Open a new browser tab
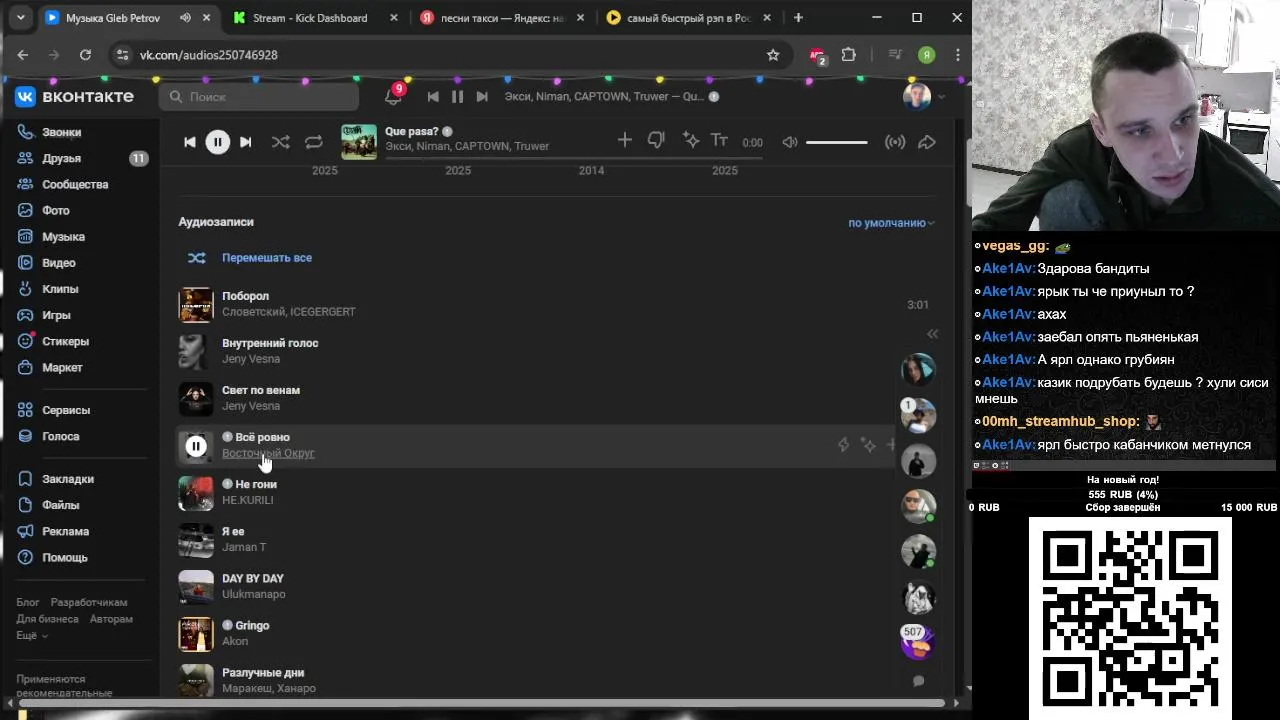This screenshot has width=1280, height=720. pyautogui.click(x=798, y=18)
